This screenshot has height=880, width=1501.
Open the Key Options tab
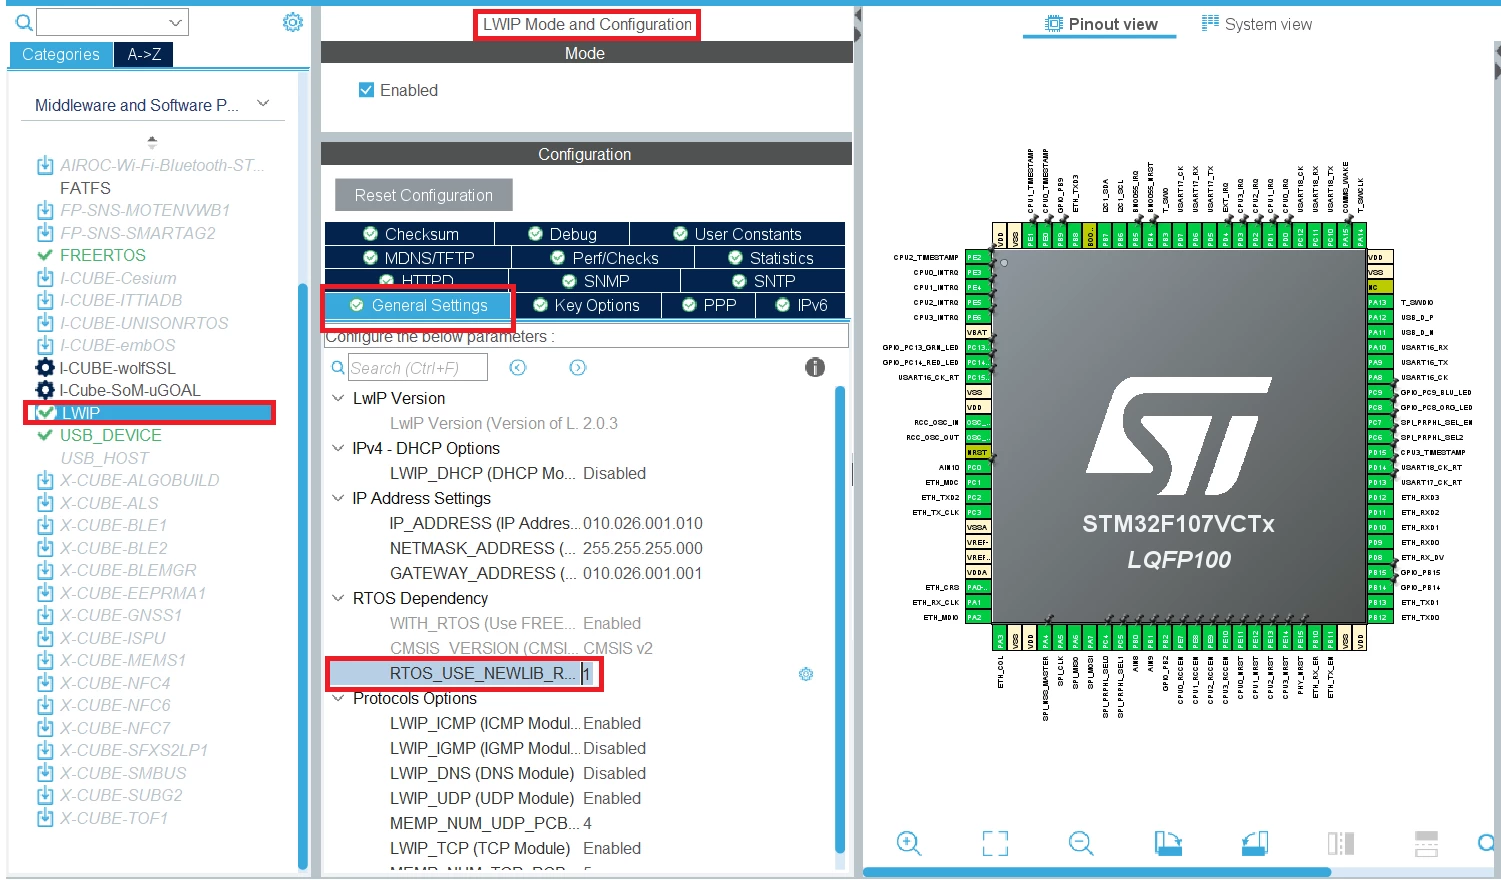coord(587,305)
